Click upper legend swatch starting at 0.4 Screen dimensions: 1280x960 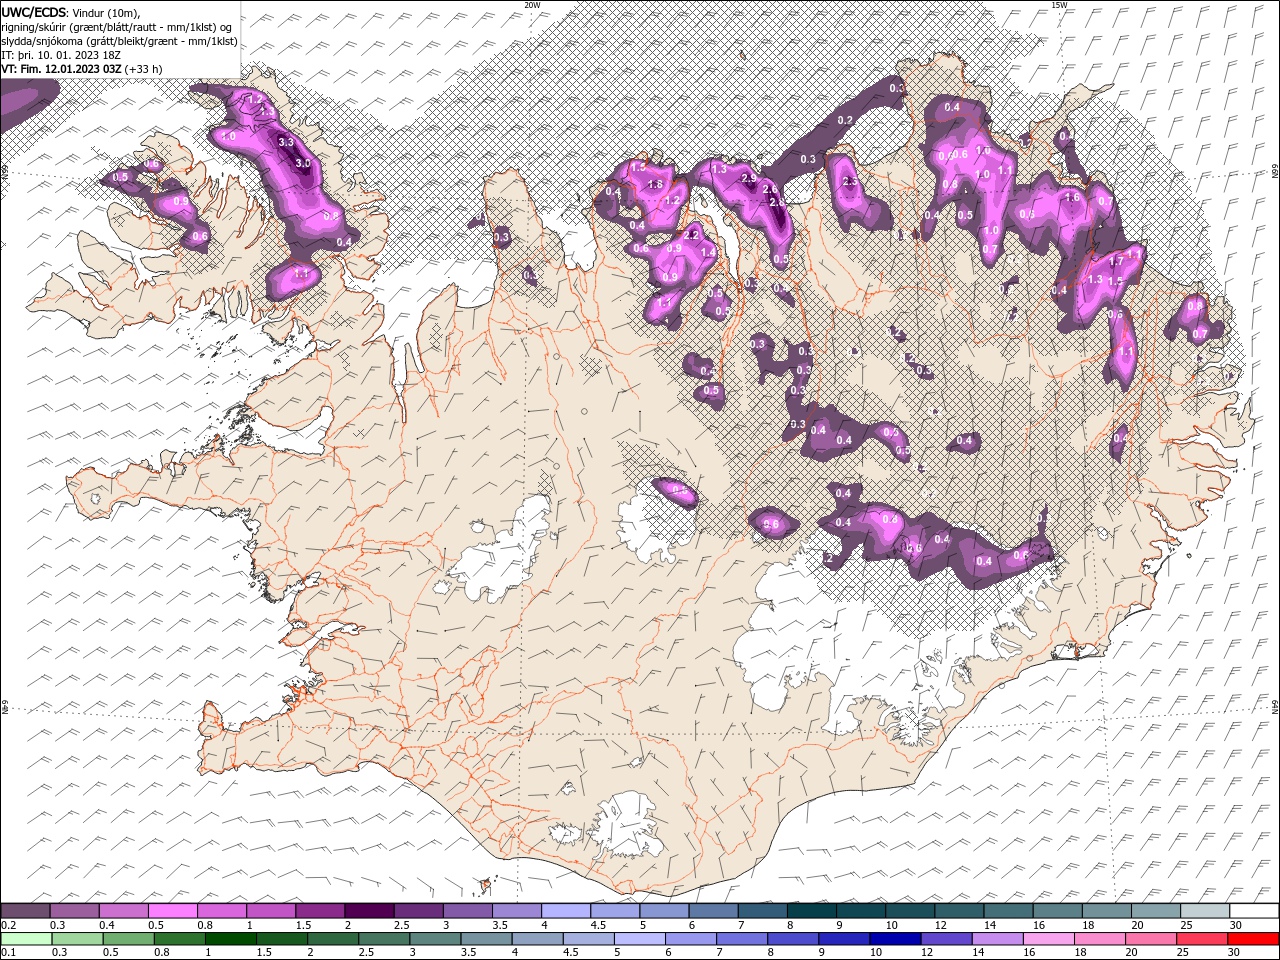[124, 911]
